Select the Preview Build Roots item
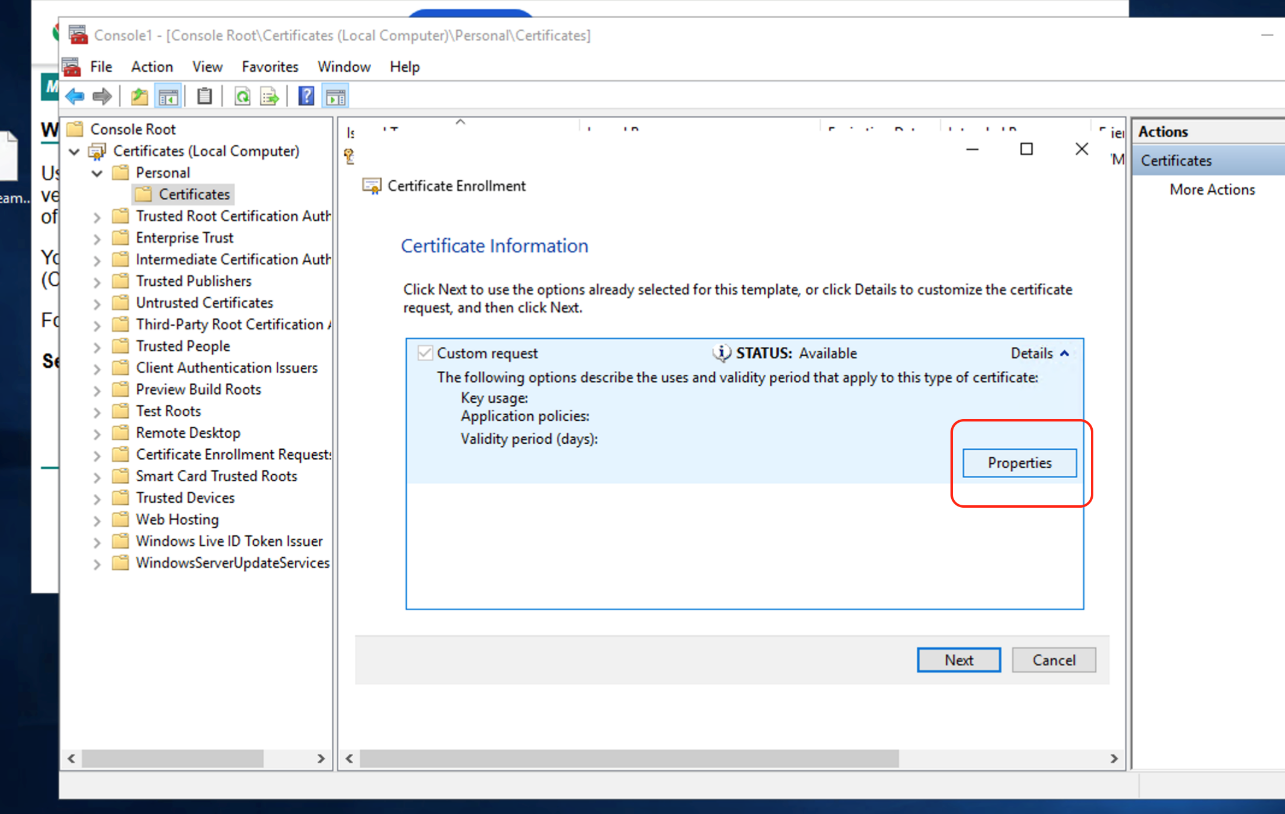This screenshot has width=1285, height=814. tap(198, 390)
